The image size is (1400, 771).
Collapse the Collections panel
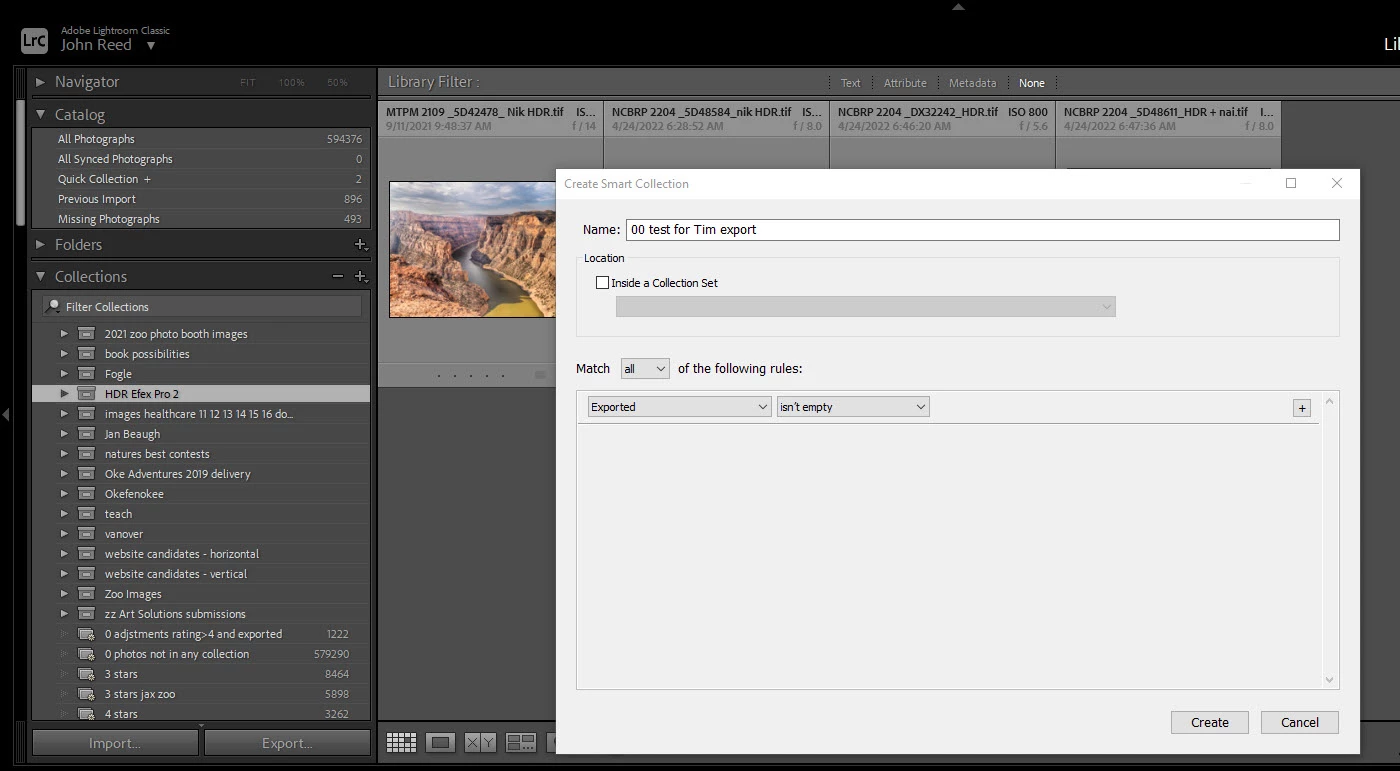[x=40, y=277]
